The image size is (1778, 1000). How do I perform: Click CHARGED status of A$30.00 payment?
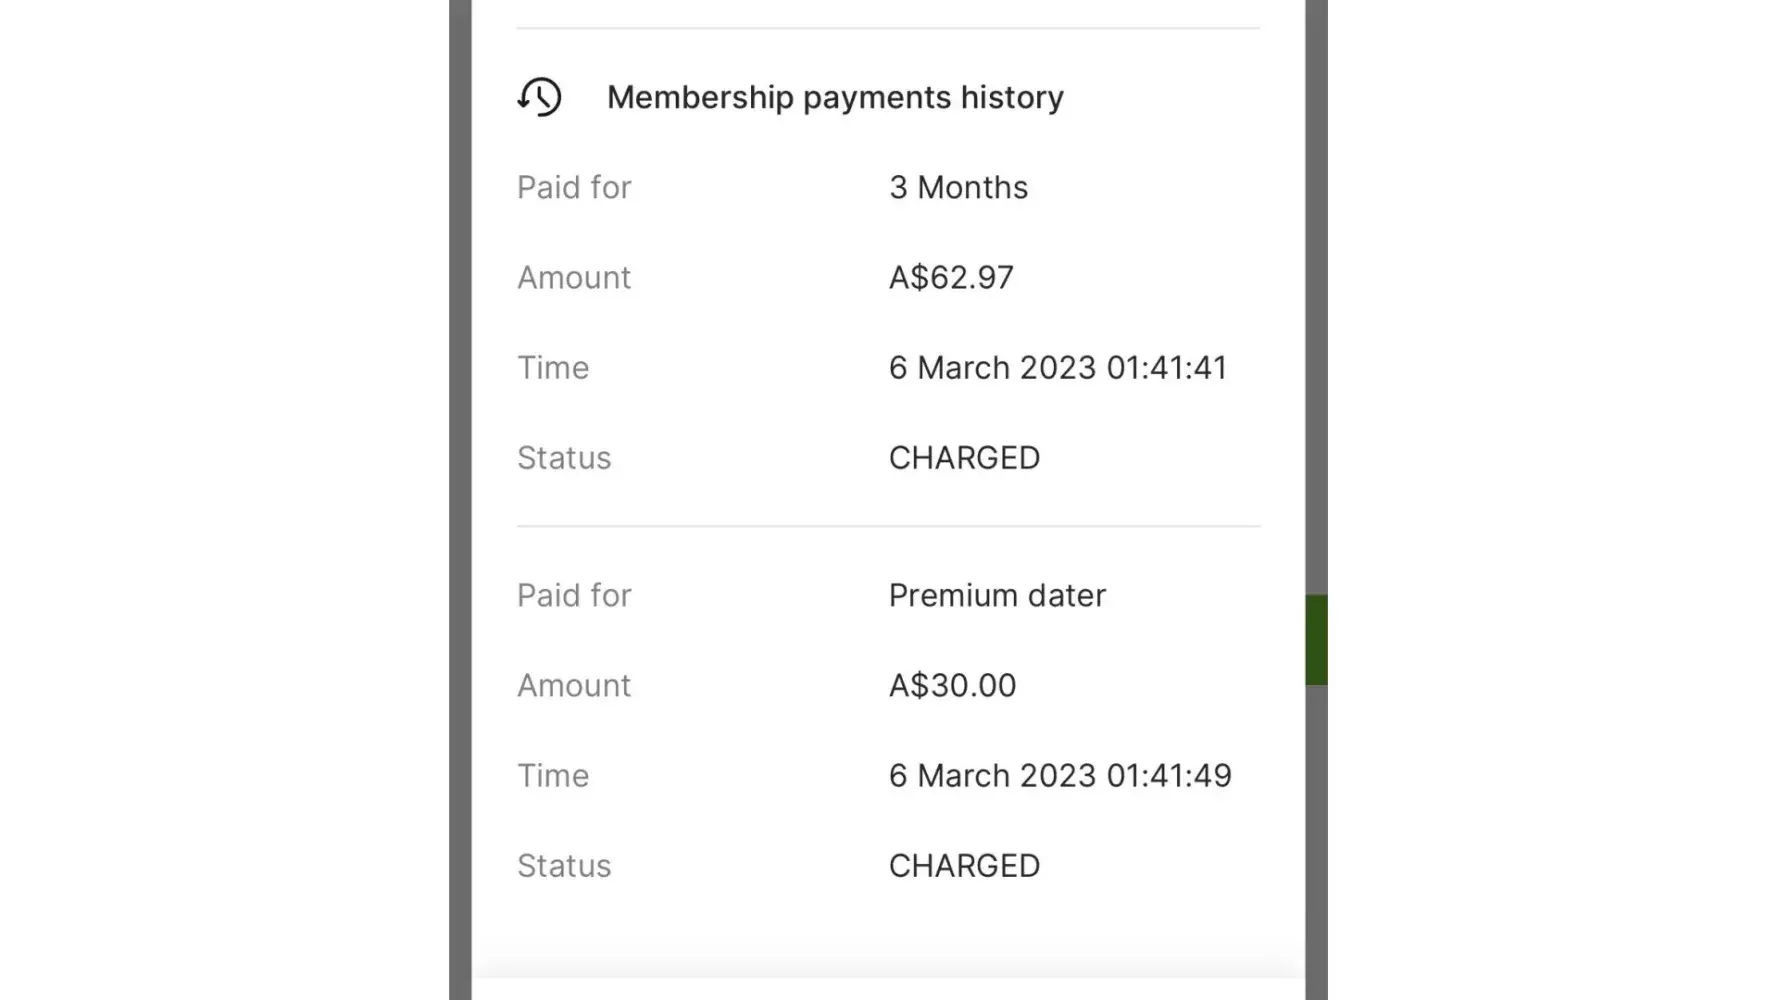point(964,865)
